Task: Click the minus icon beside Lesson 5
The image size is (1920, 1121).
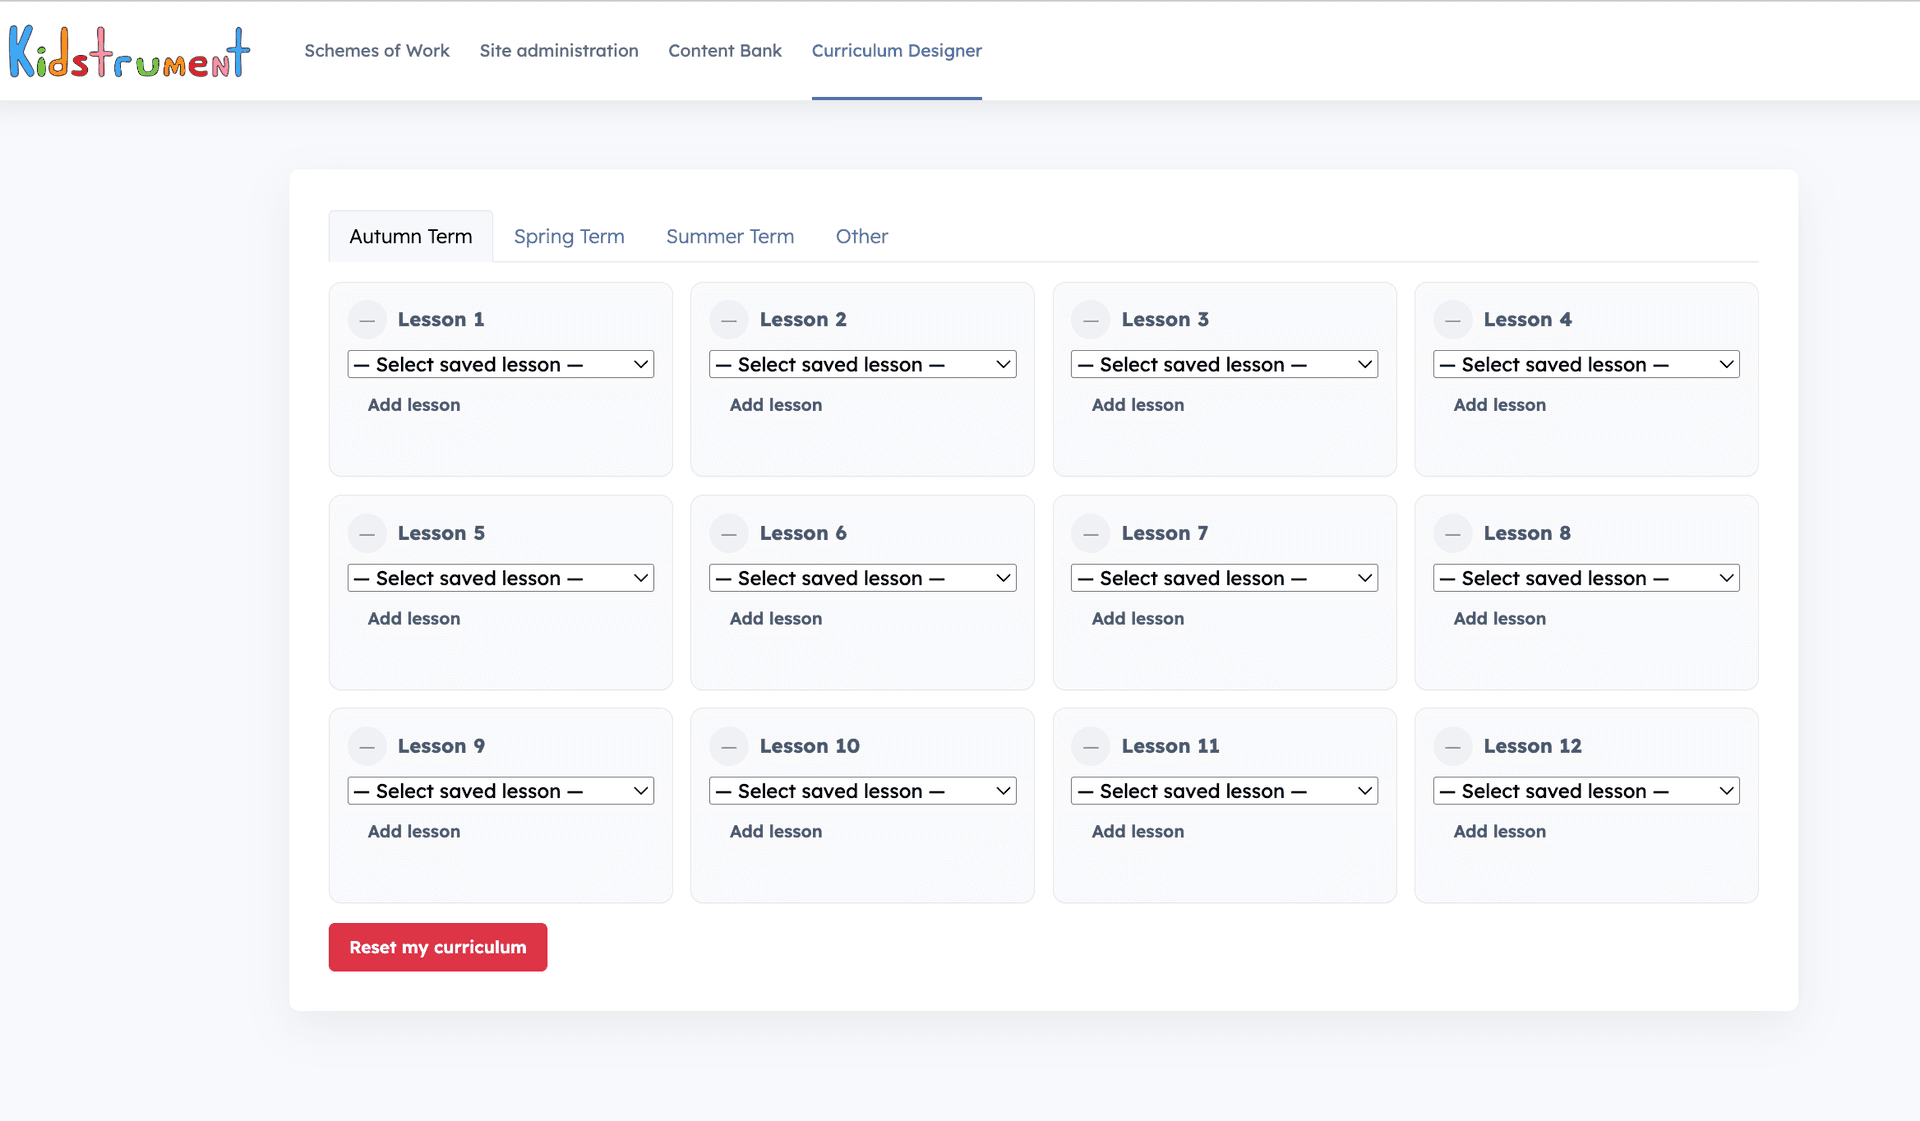Action: coord(367,534)
